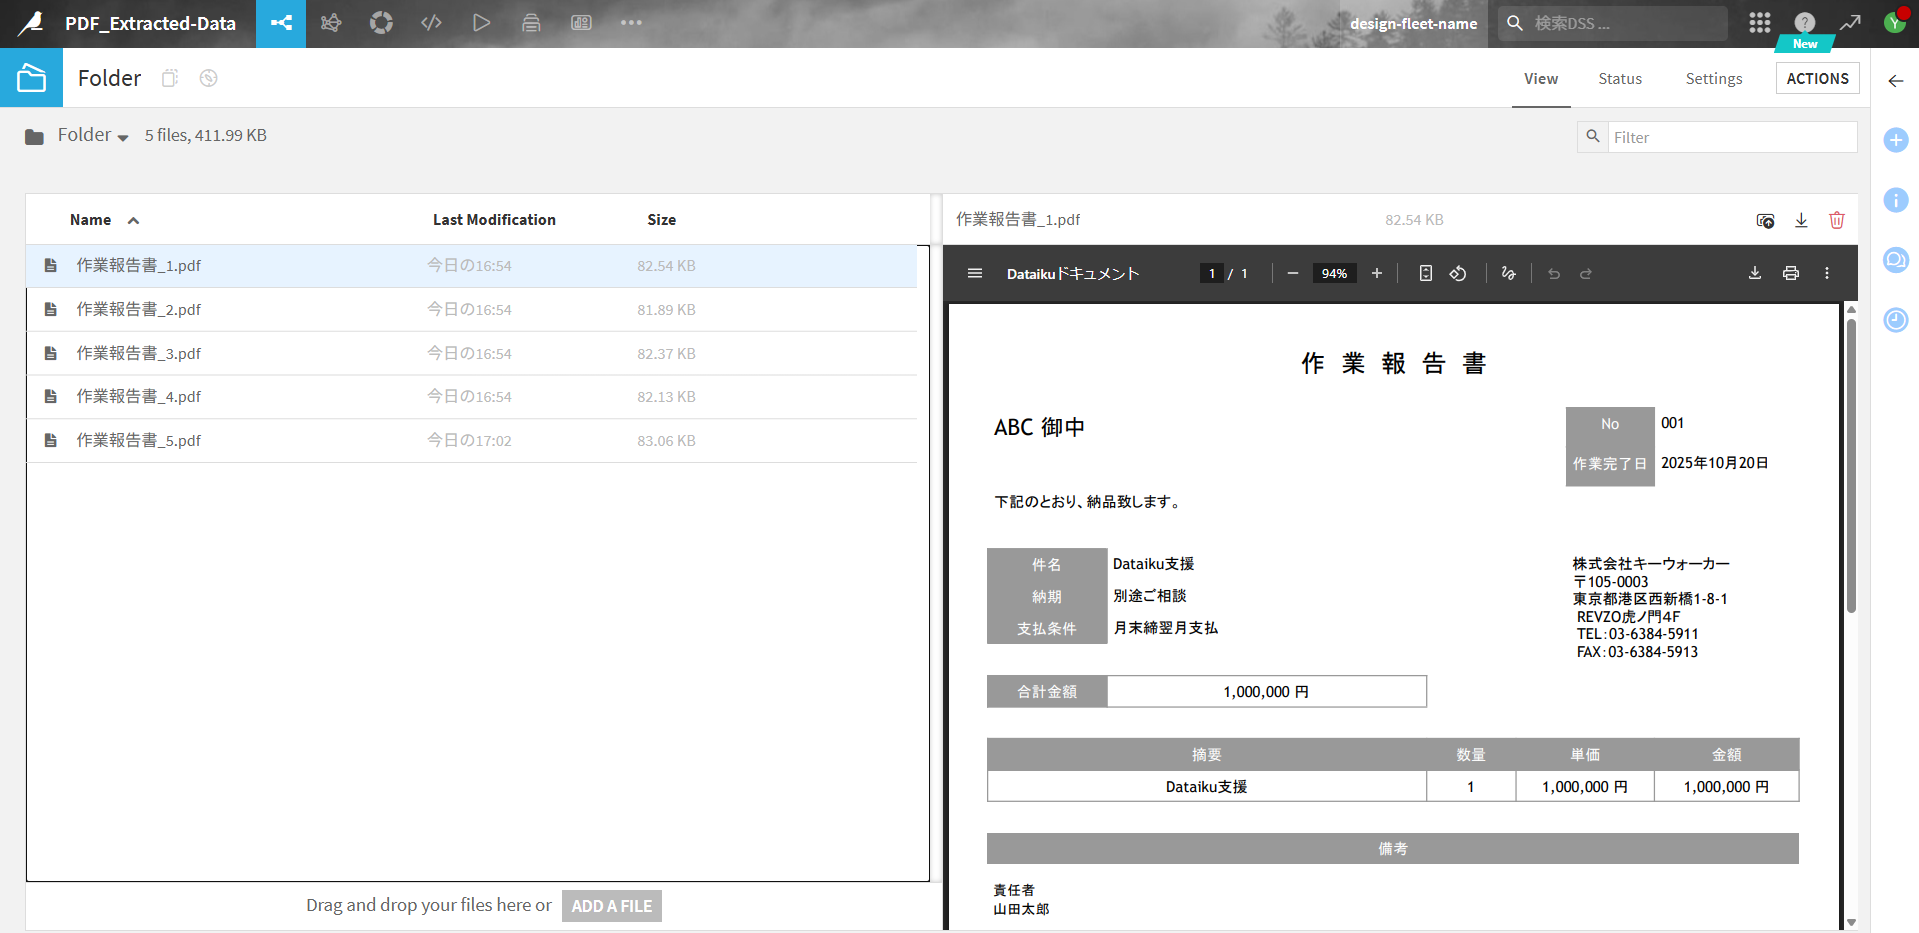The height and width of the screenshot is (933, 1919).
Task: Download PDF from viewer toolbar
Action: point(1754,273)
